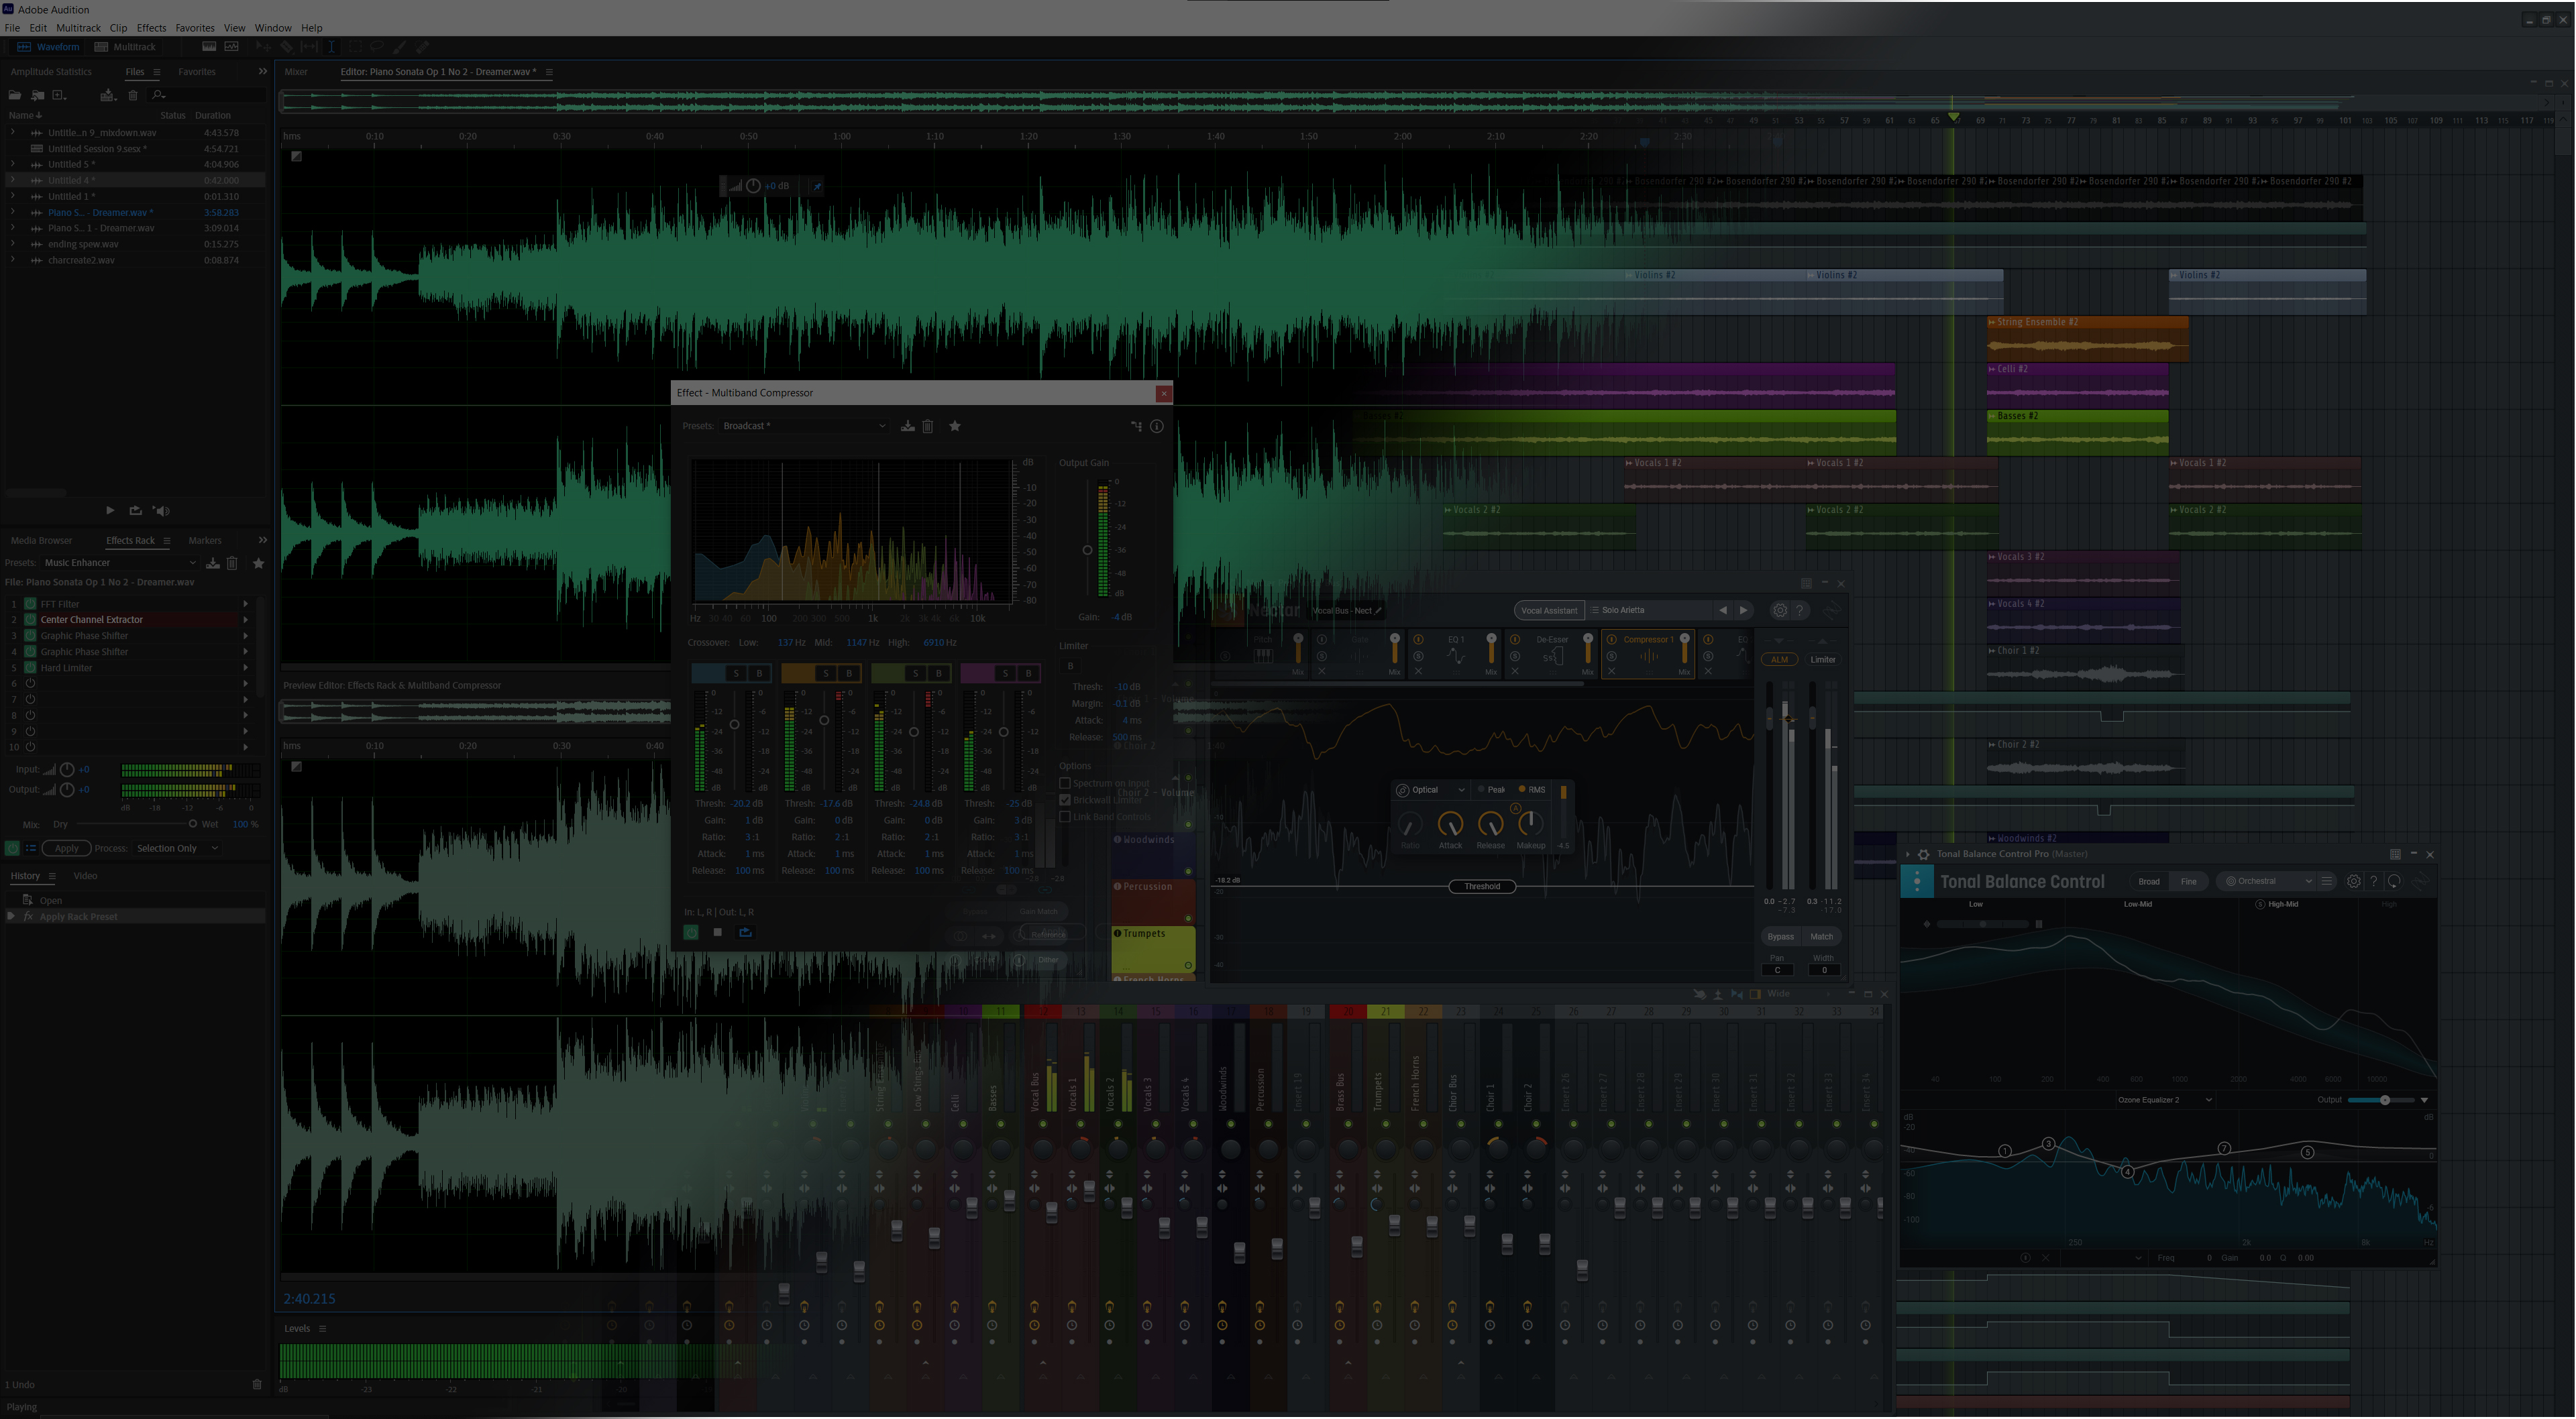Click the Lasso Selection tool

(377, 47)
